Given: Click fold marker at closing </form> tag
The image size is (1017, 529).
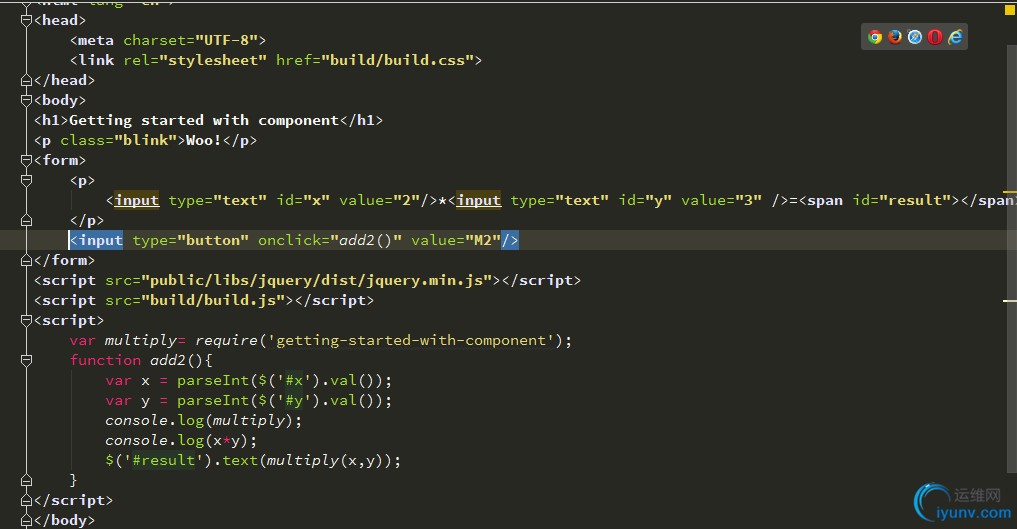Looking at the screenshot, I should point(27,261).
